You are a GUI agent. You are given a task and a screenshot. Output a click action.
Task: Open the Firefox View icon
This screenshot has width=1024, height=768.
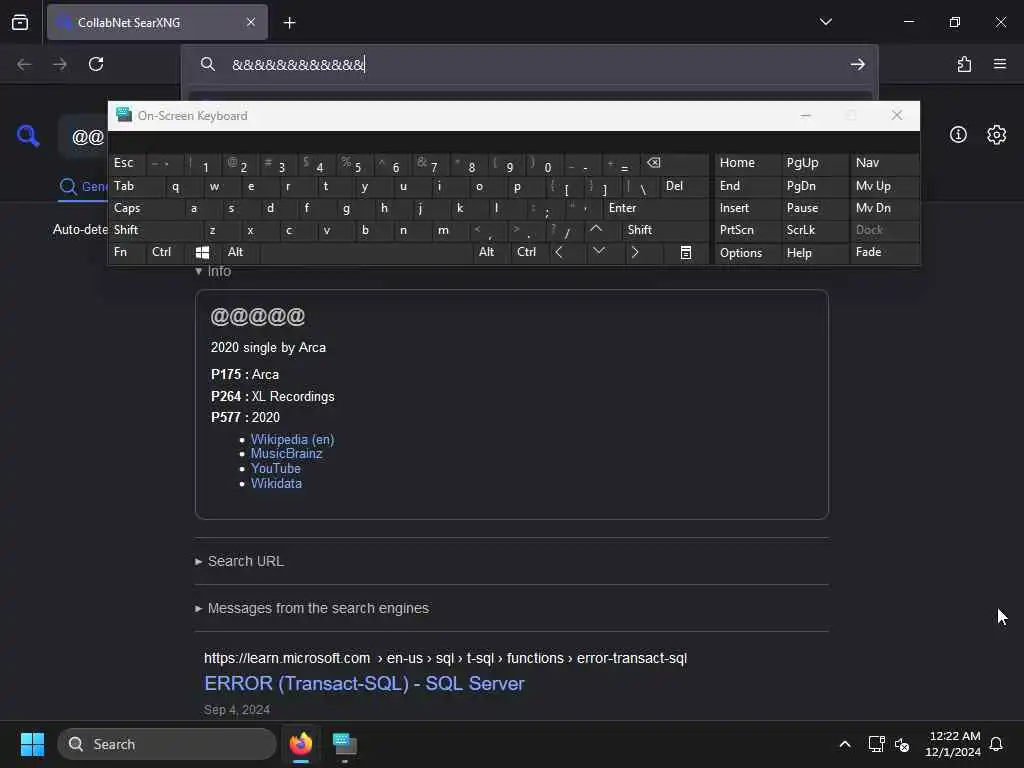click(20, 22)
